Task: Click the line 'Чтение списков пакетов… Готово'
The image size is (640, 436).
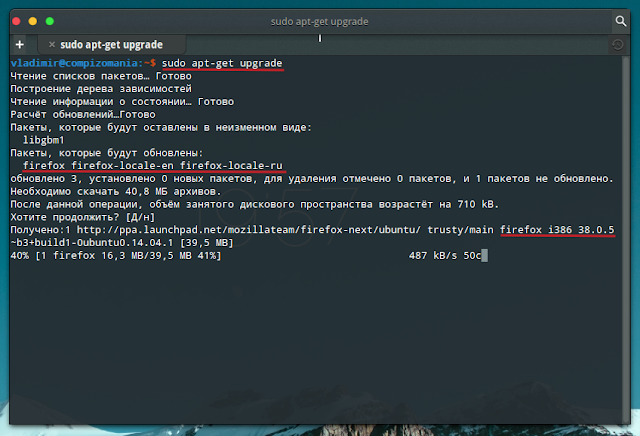Action: (x=101, y=76)
